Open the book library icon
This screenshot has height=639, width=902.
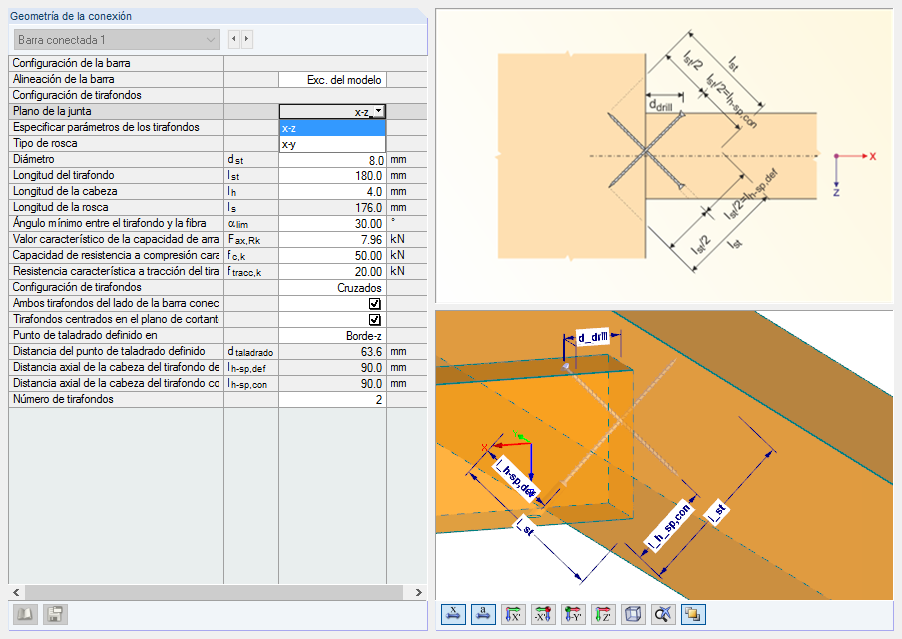[x=25, y=614]
